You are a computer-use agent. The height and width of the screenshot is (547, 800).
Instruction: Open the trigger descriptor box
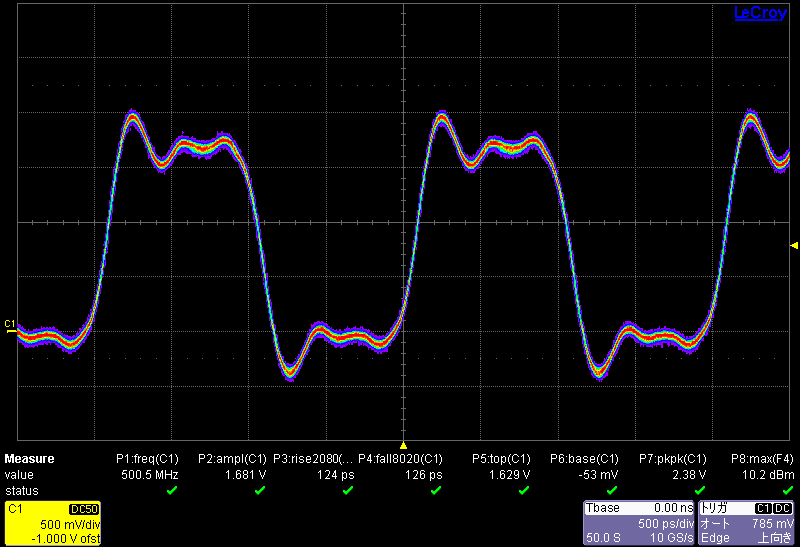(x=746, y=523)
